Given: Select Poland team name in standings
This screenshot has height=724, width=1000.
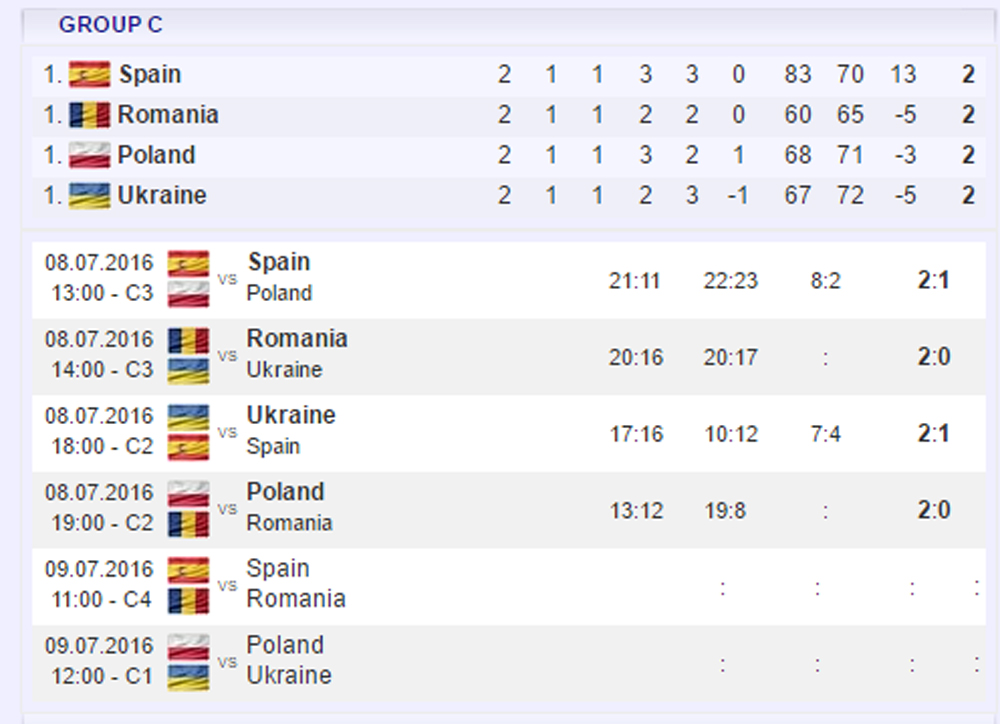Looking at the screenshot, I should pos(156,155).
